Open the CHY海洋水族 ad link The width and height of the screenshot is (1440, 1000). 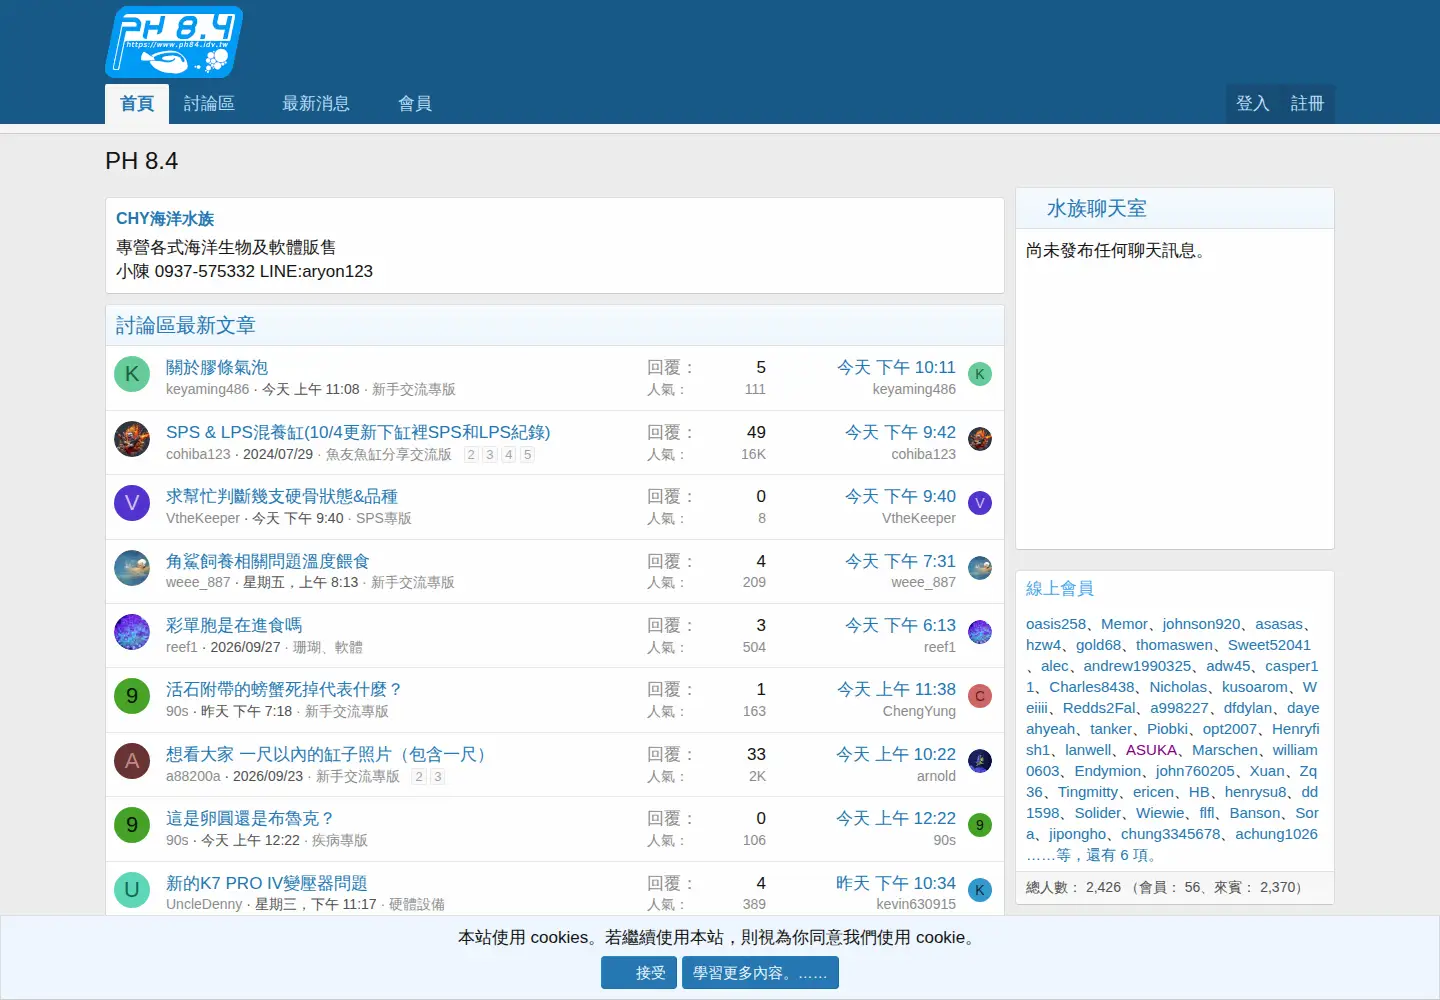point(165,219)
